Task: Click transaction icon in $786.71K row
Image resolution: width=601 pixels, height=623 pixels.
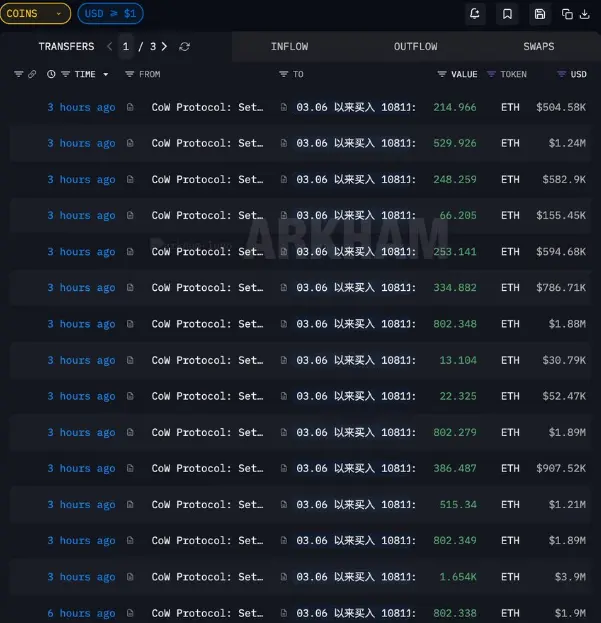Action: [x=130, y=287]
